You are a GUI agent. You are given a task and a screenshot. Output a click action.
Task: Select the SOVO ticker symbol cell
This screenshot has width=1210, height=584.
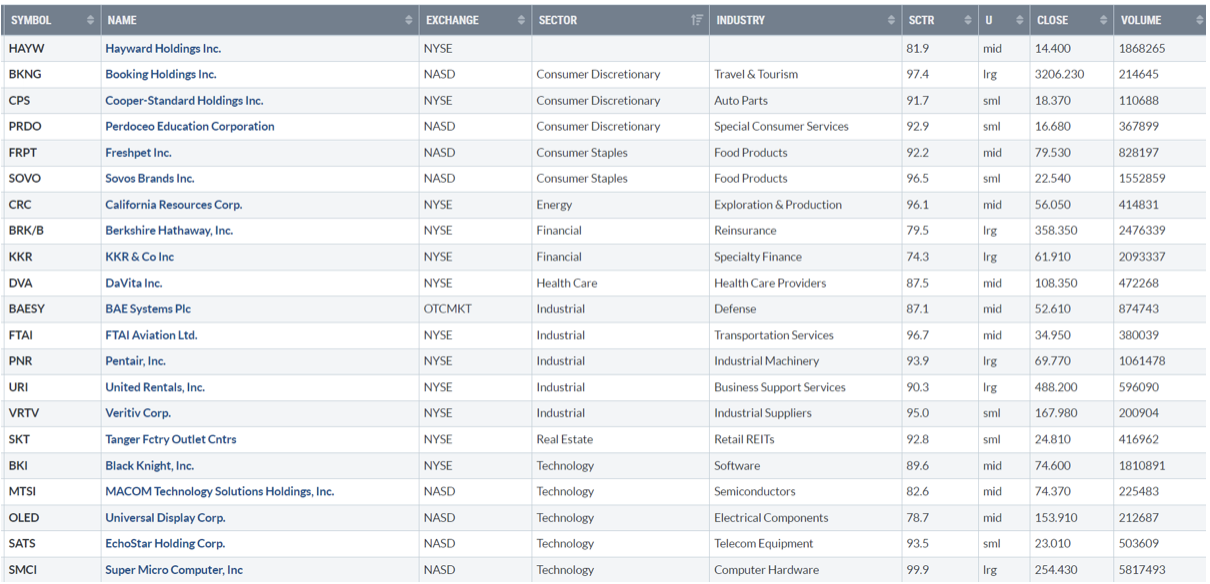click(25, 179)
